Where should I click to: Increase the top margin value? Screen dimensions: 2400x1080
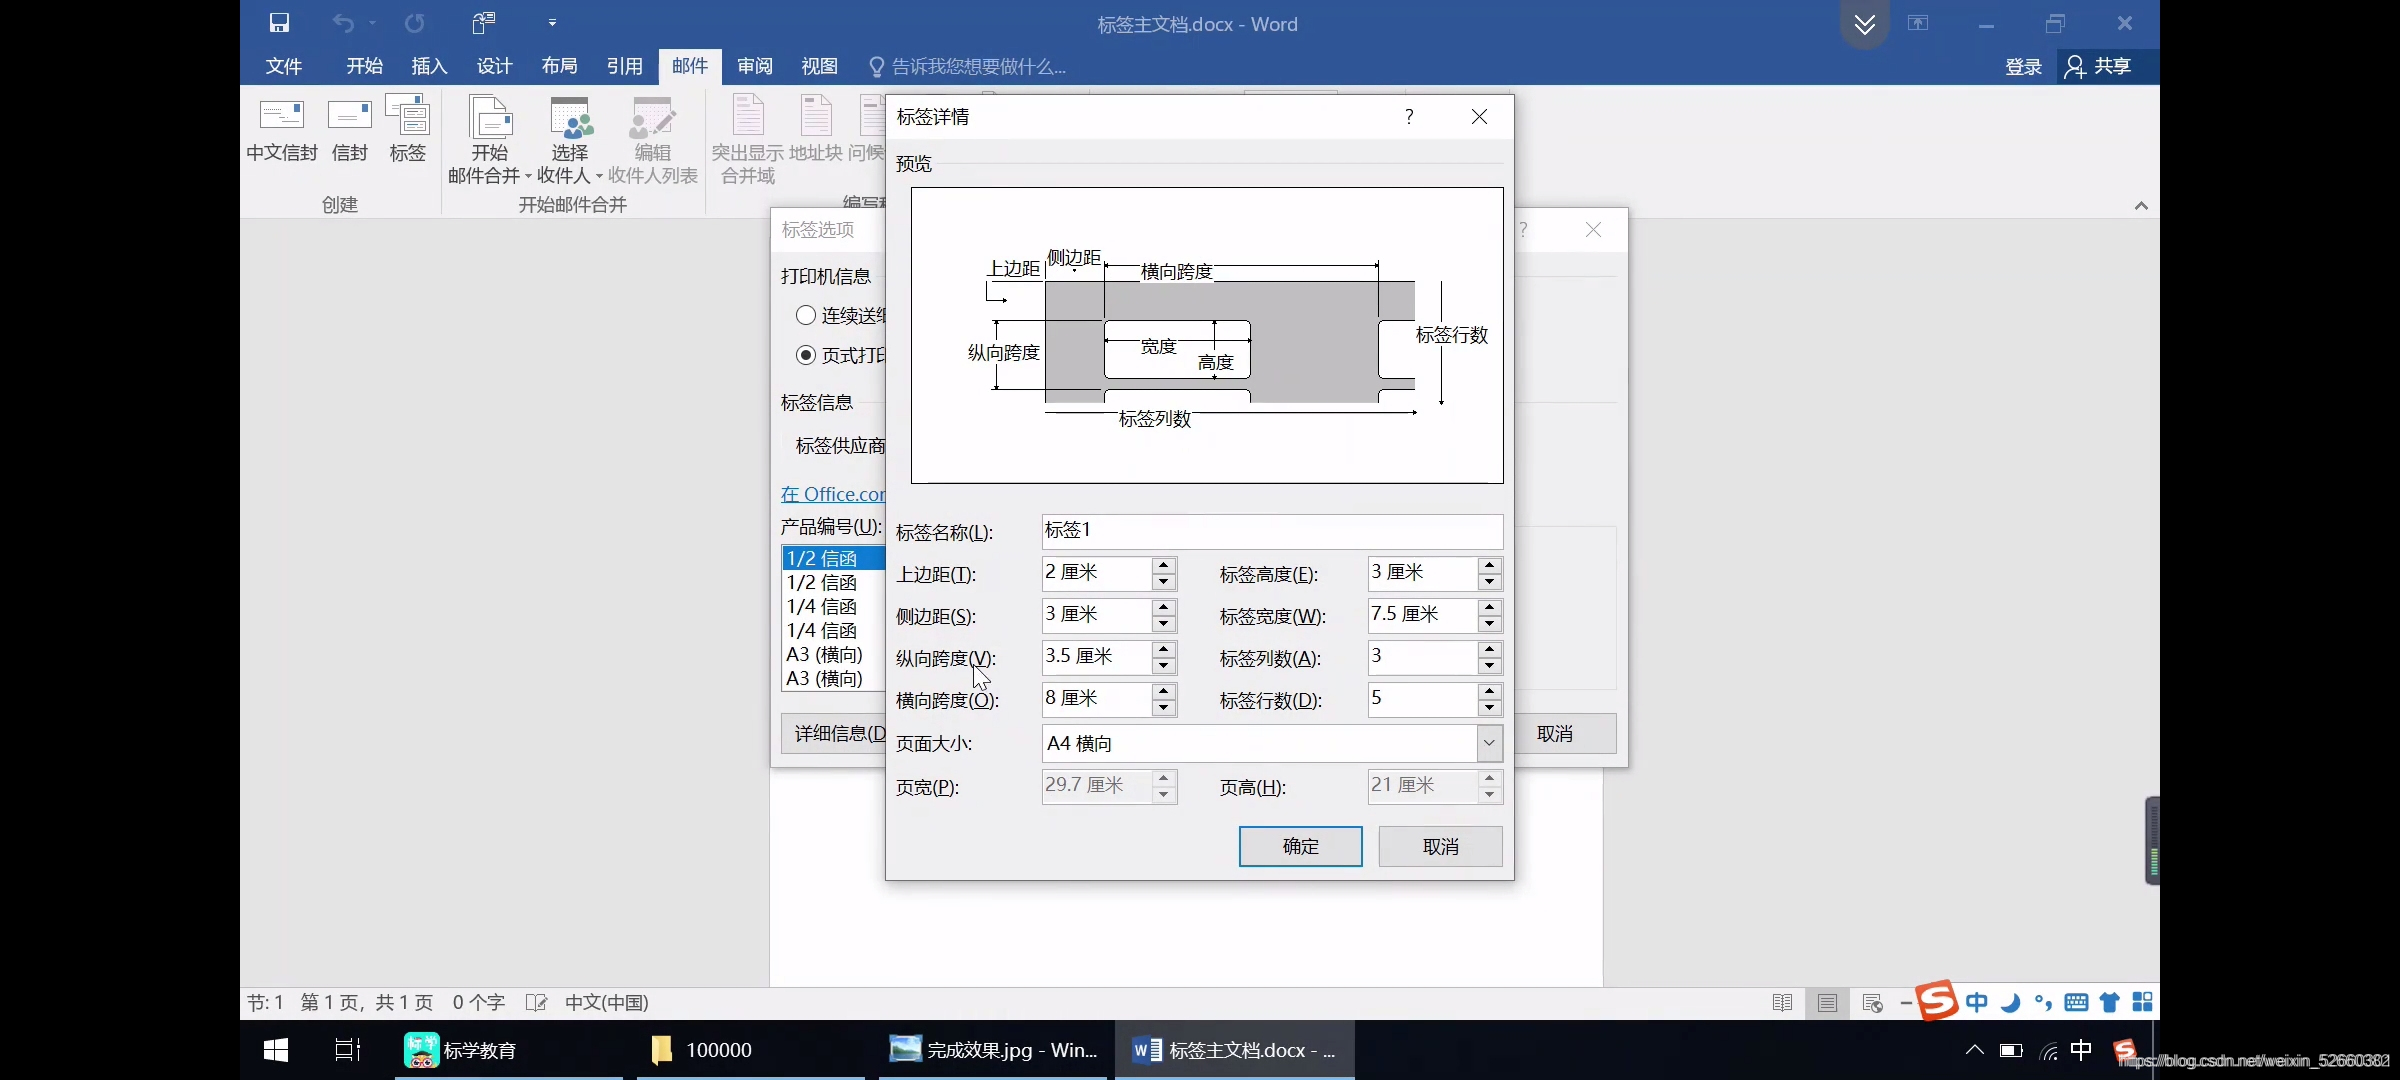point(1163,566)
